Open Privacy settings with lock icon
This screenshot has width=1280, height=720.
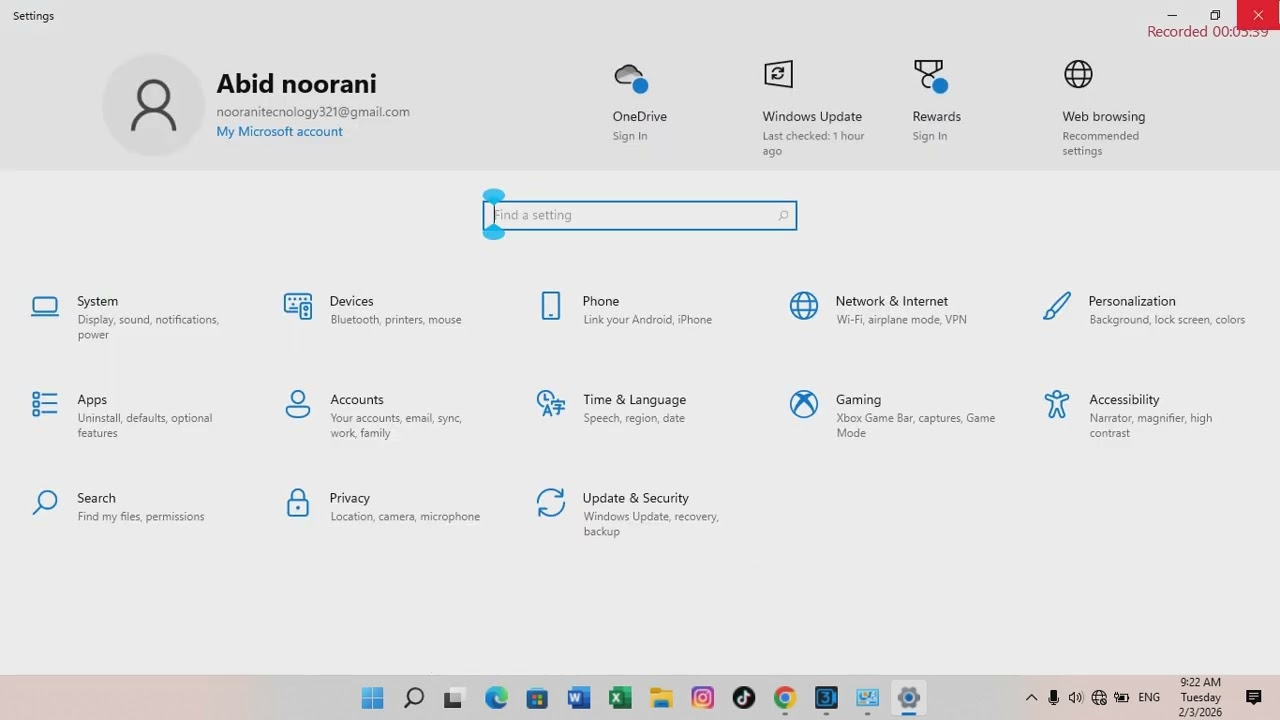tap(383, 506)
